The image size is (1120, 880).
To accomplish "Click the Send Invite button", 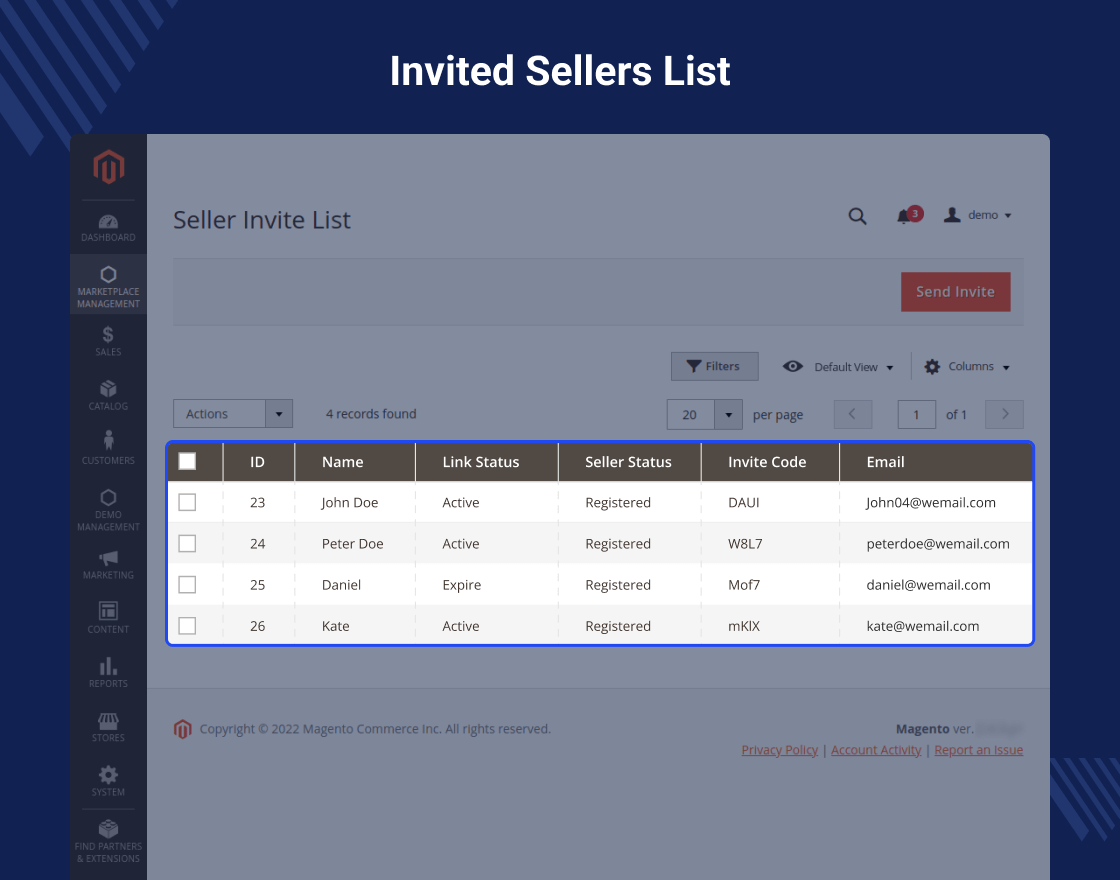I will [x=955, y=291].
